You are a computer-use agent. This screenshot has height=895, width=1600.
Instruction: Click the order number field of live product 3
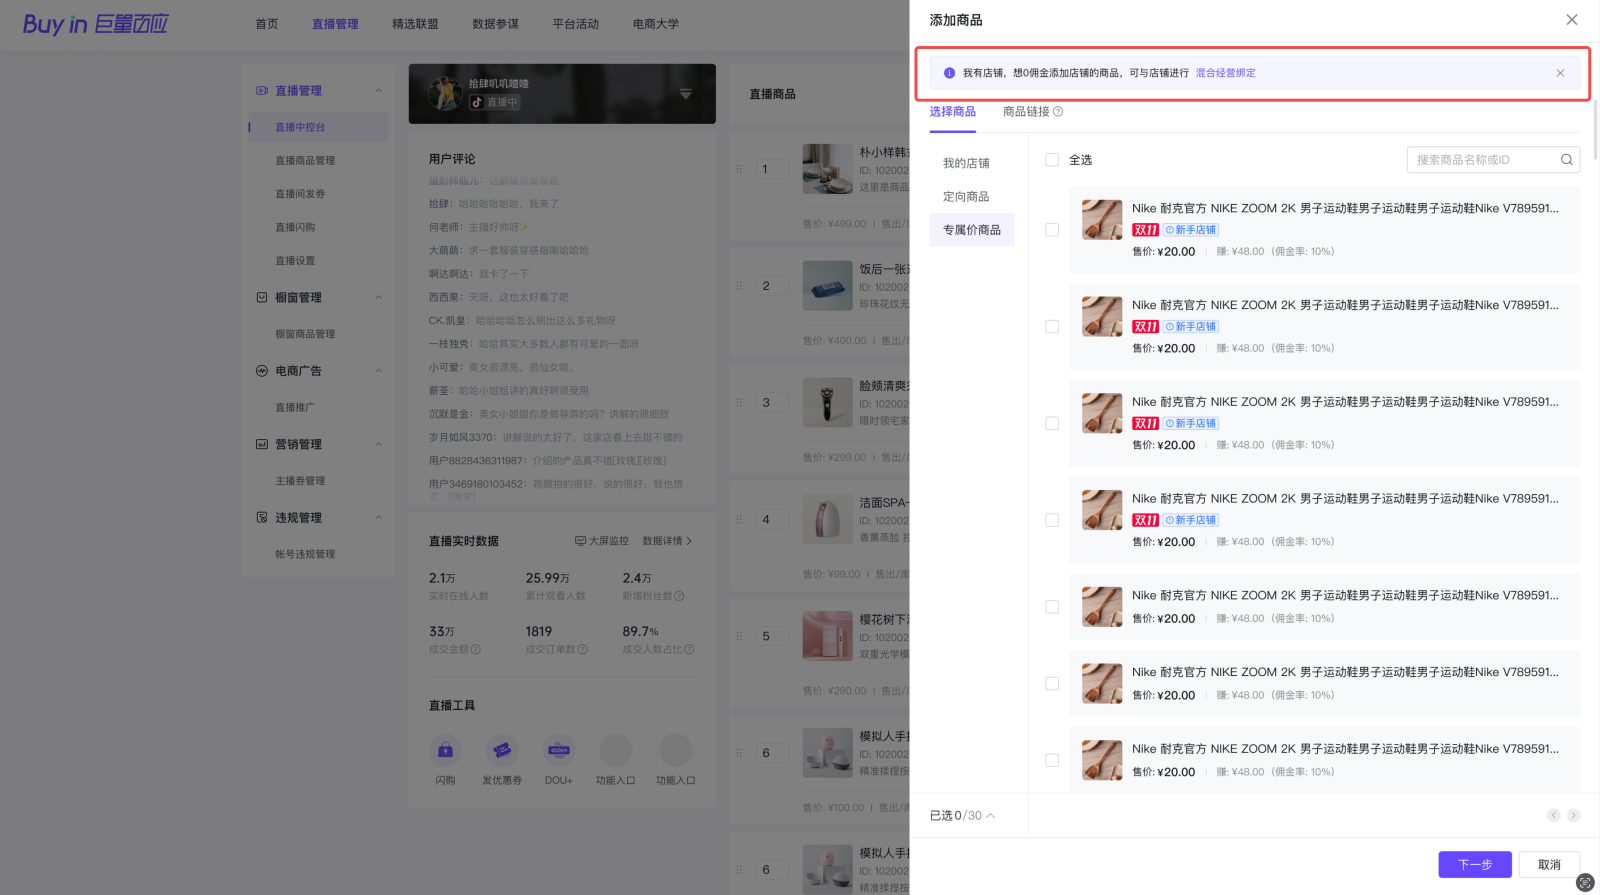(773, 403)
